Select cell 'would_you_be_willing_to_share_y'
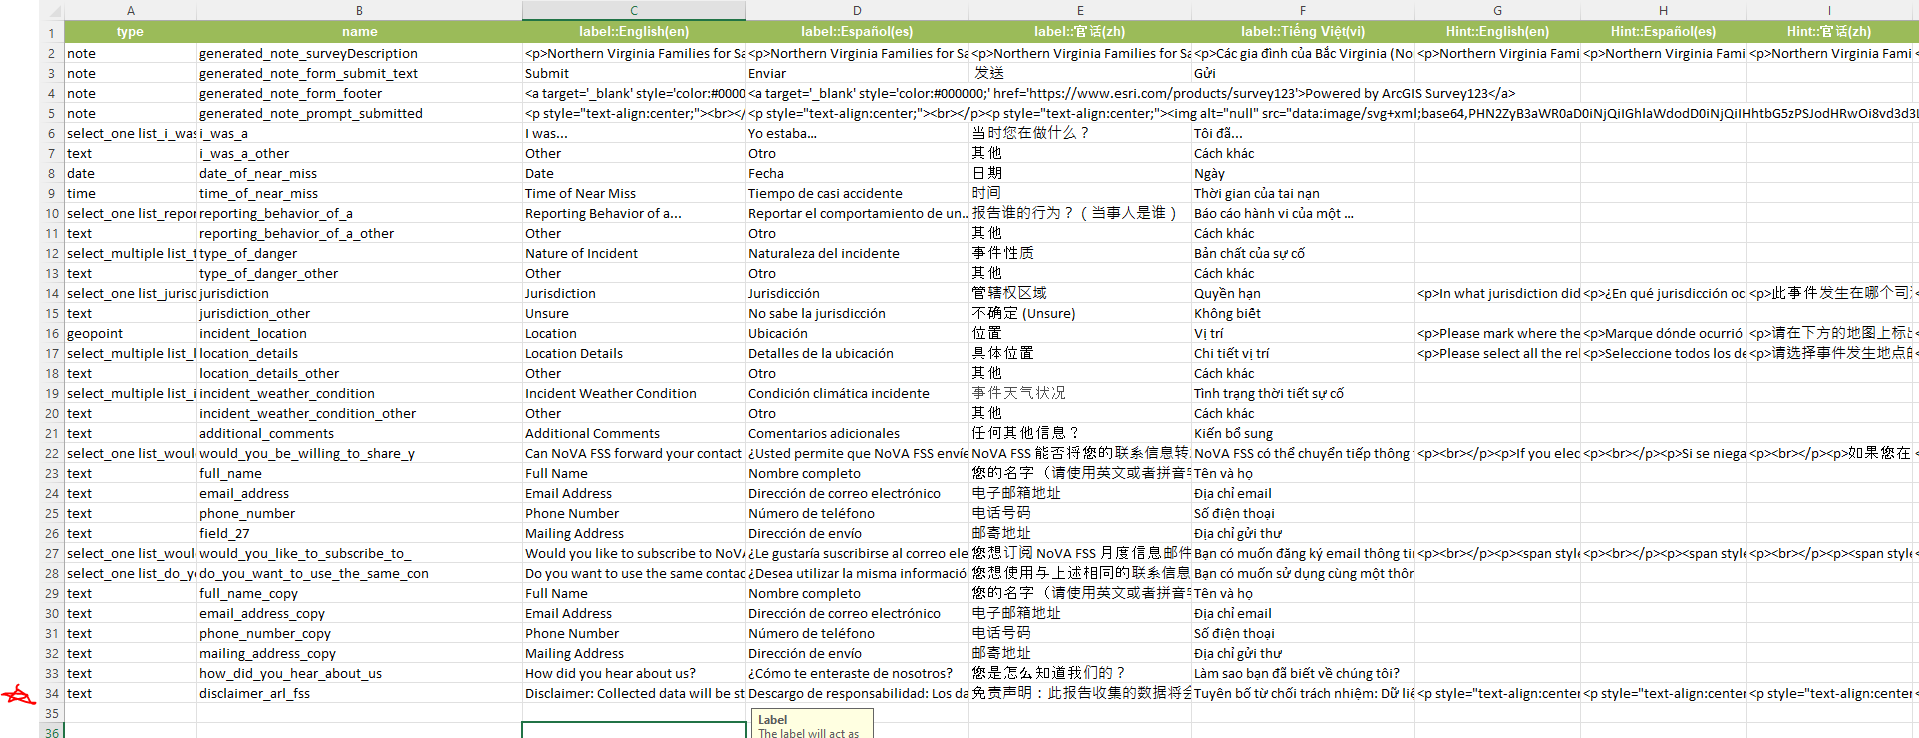The width and height of the screenshot is (1919, 738). point(359,453)
